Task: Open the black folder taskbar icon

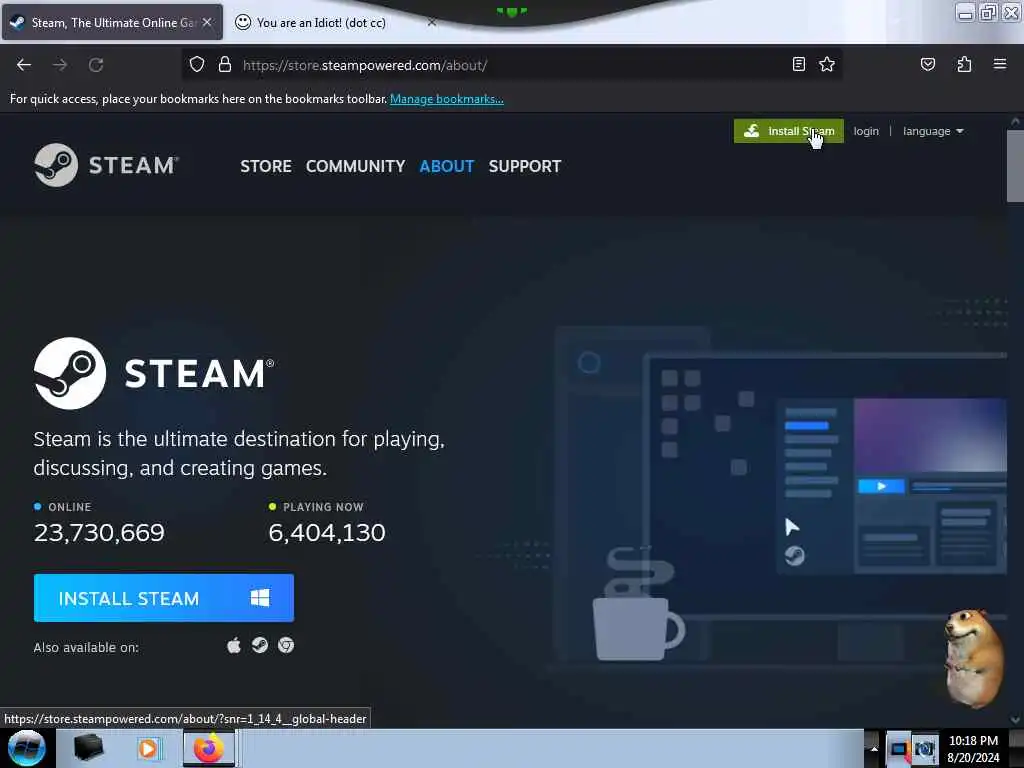Action: click(89, 748)
